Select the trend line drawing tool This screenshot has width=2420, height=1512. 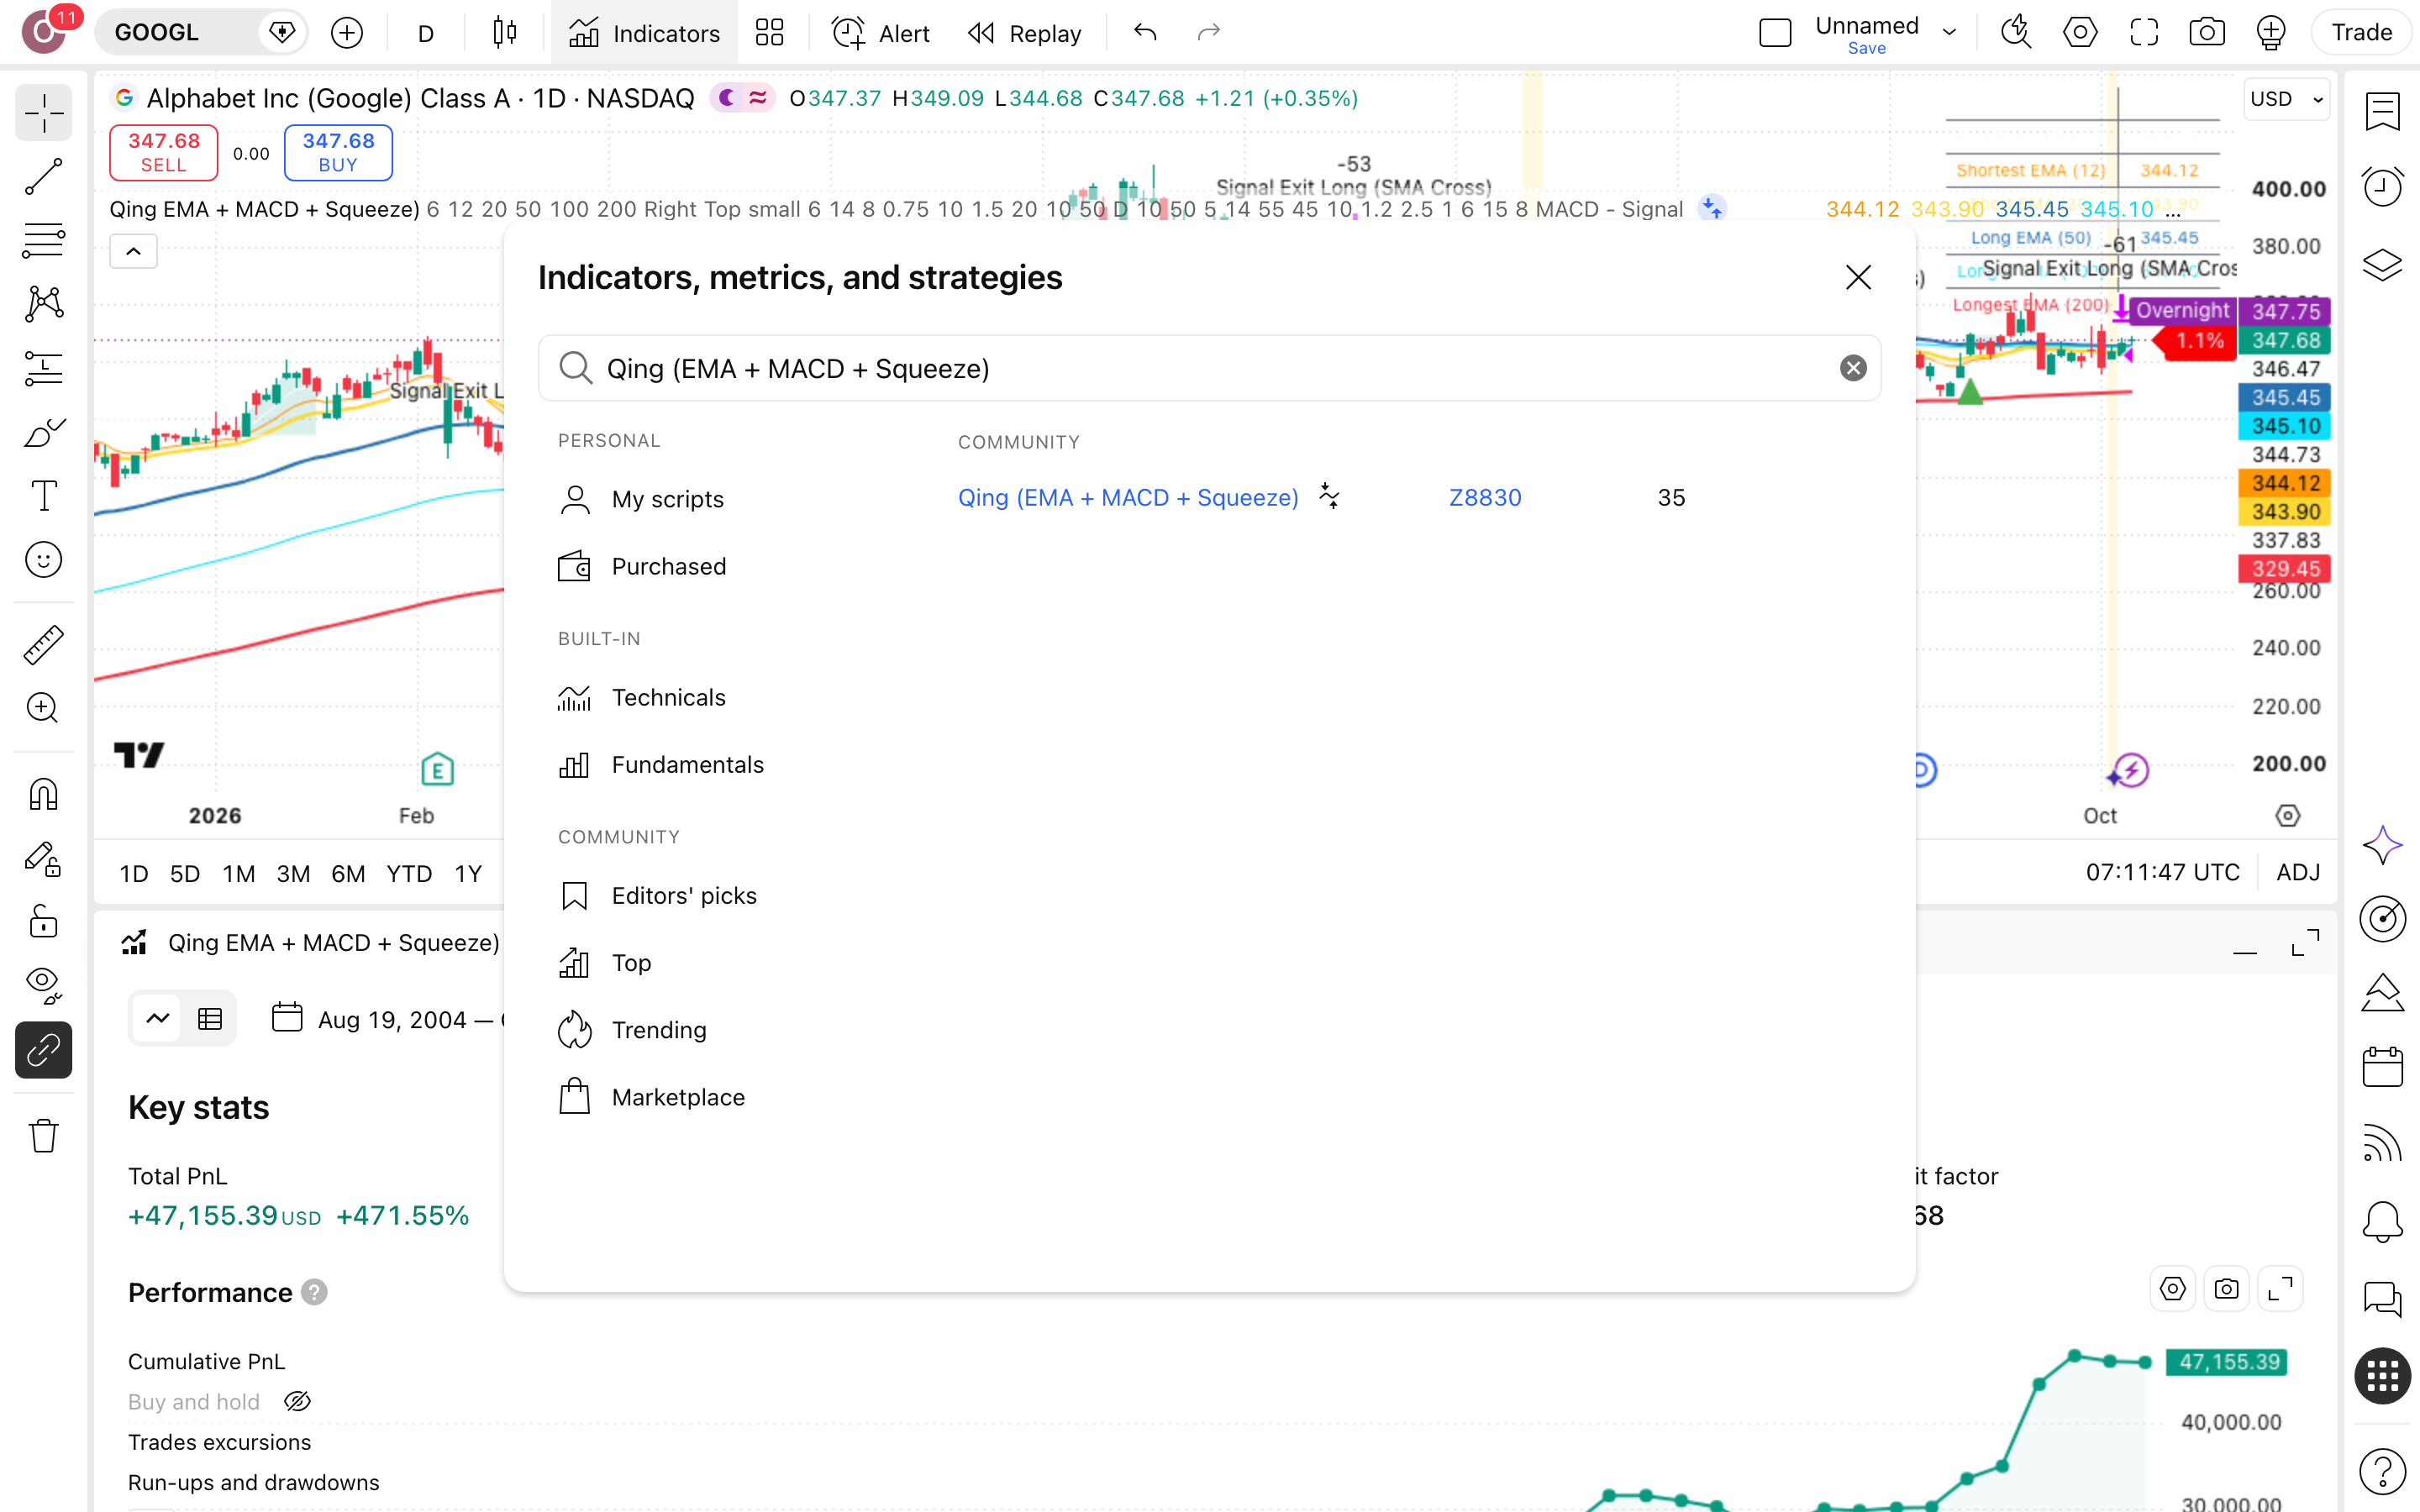43,177
